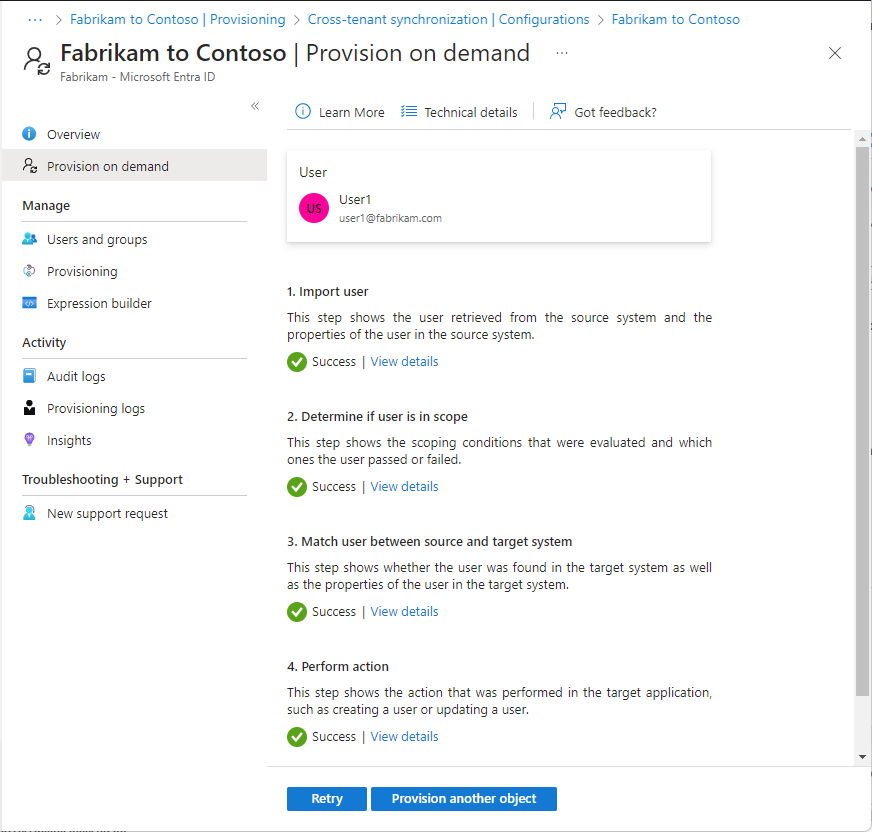Viewport: 872px width, 832px height.
Task: Expand breadcrumb ellipsis at top left
Action: (36, 19)
